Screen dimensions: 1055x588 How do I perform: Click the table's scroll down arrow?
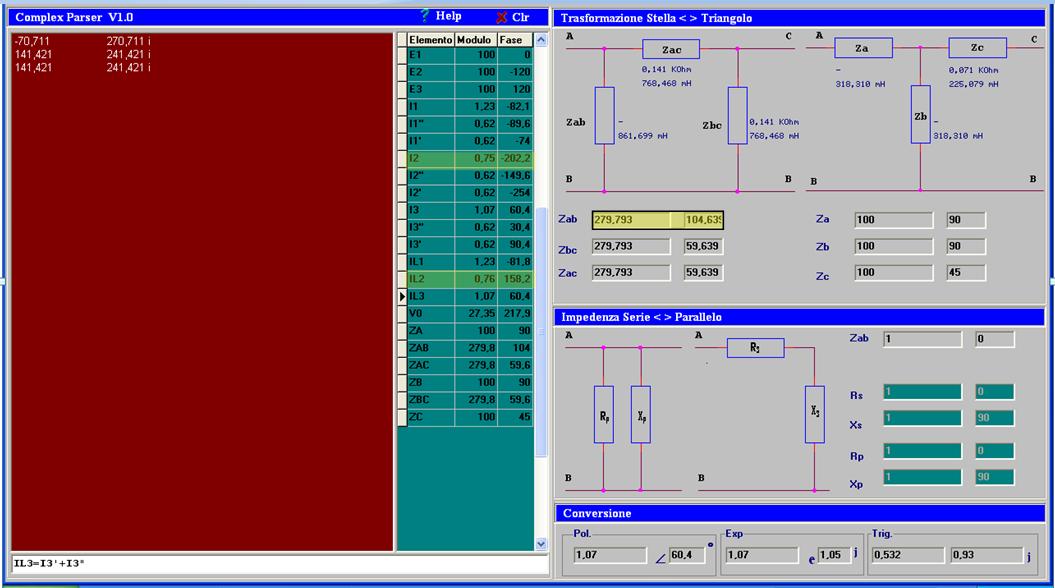[x=541, y=543]
